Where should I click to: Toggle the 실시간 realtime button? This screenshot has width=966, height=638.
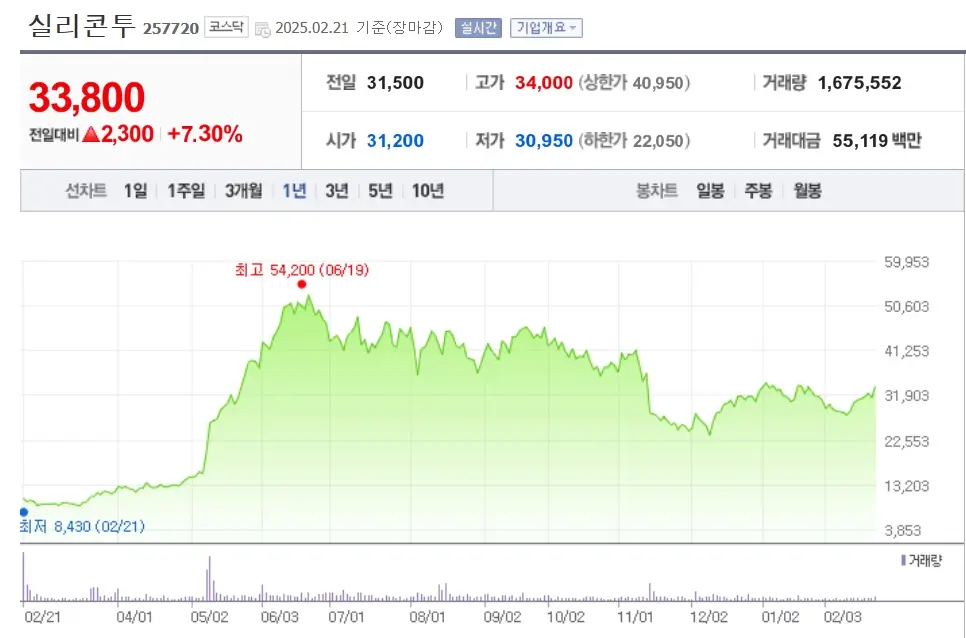(478, 28)
